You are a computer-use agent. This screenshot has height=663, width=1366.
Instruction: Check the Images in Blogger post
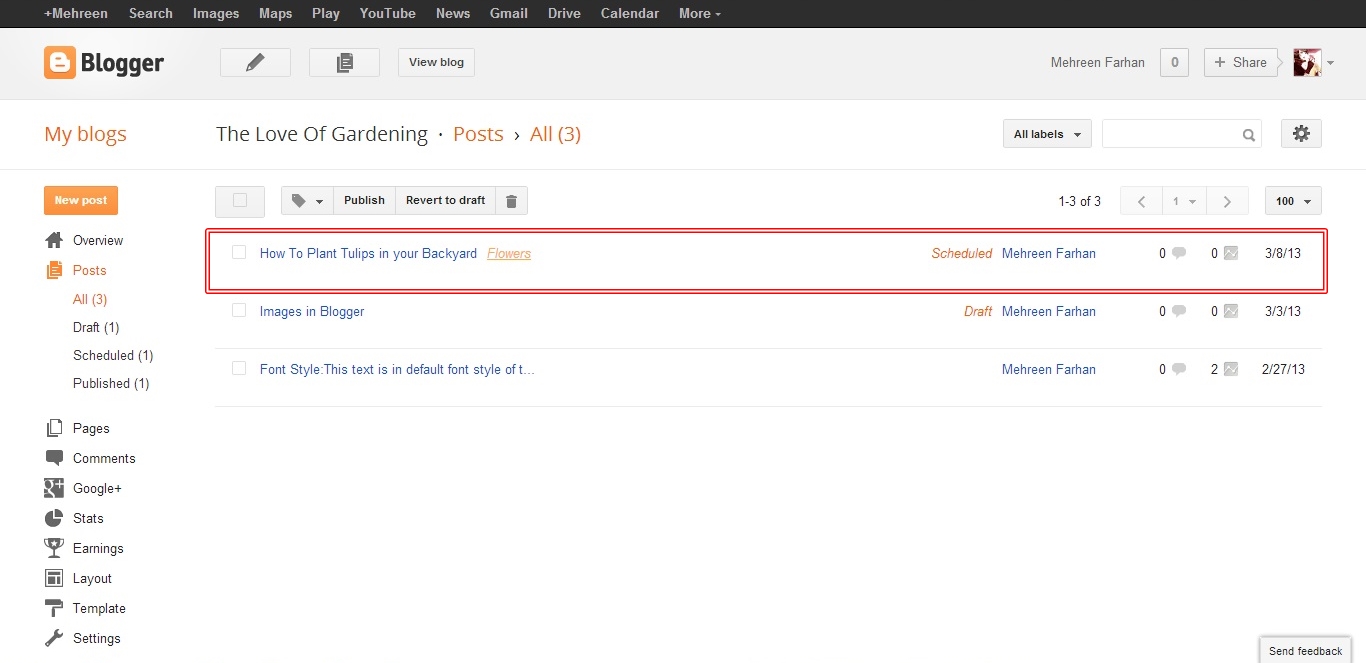[x=239, y=310]
